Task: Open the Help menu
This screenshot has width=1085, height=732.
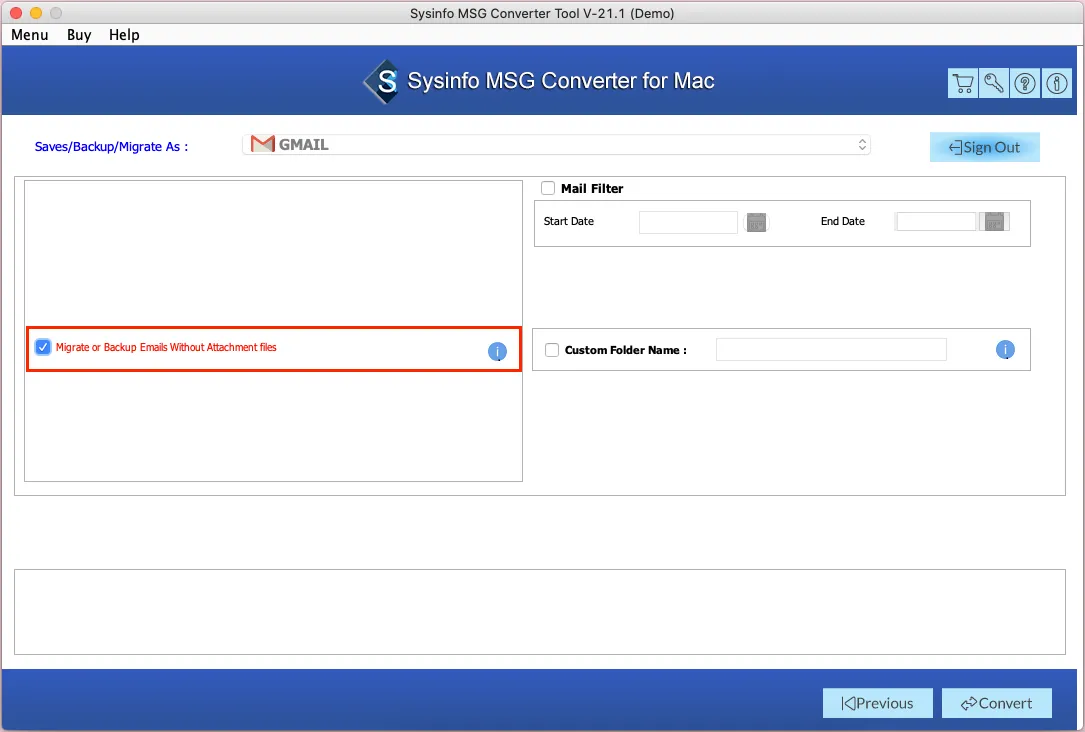Action: coord(124,35)
